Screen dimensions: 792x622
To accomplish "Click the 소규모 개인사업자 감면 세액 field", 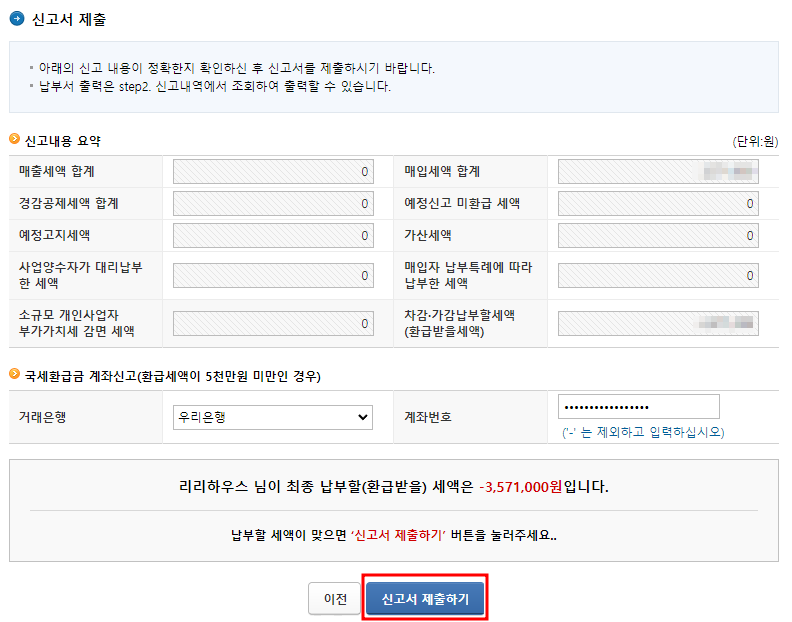I will coord(273,323).
